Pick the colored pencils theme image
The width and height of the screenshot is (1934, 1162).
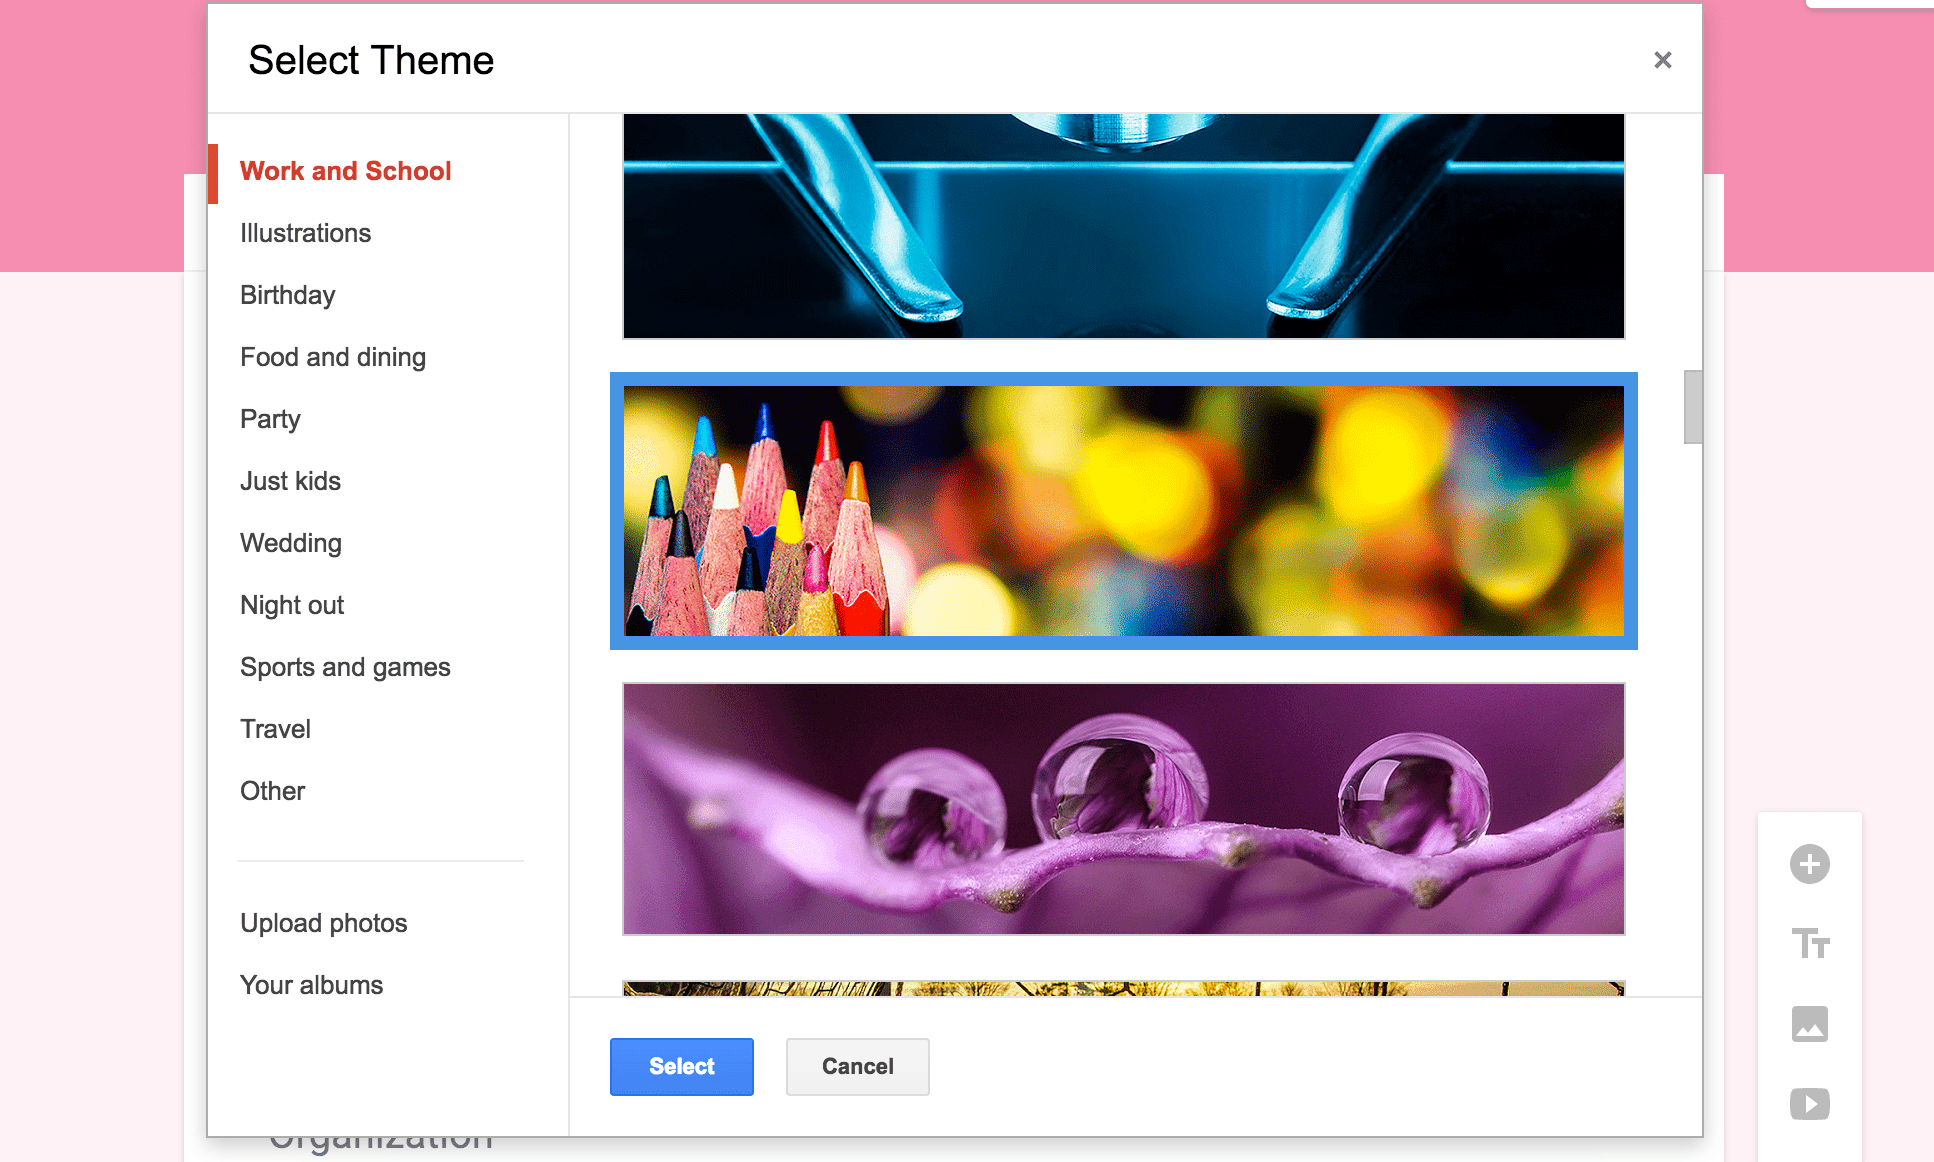[x=1123, y=511]
